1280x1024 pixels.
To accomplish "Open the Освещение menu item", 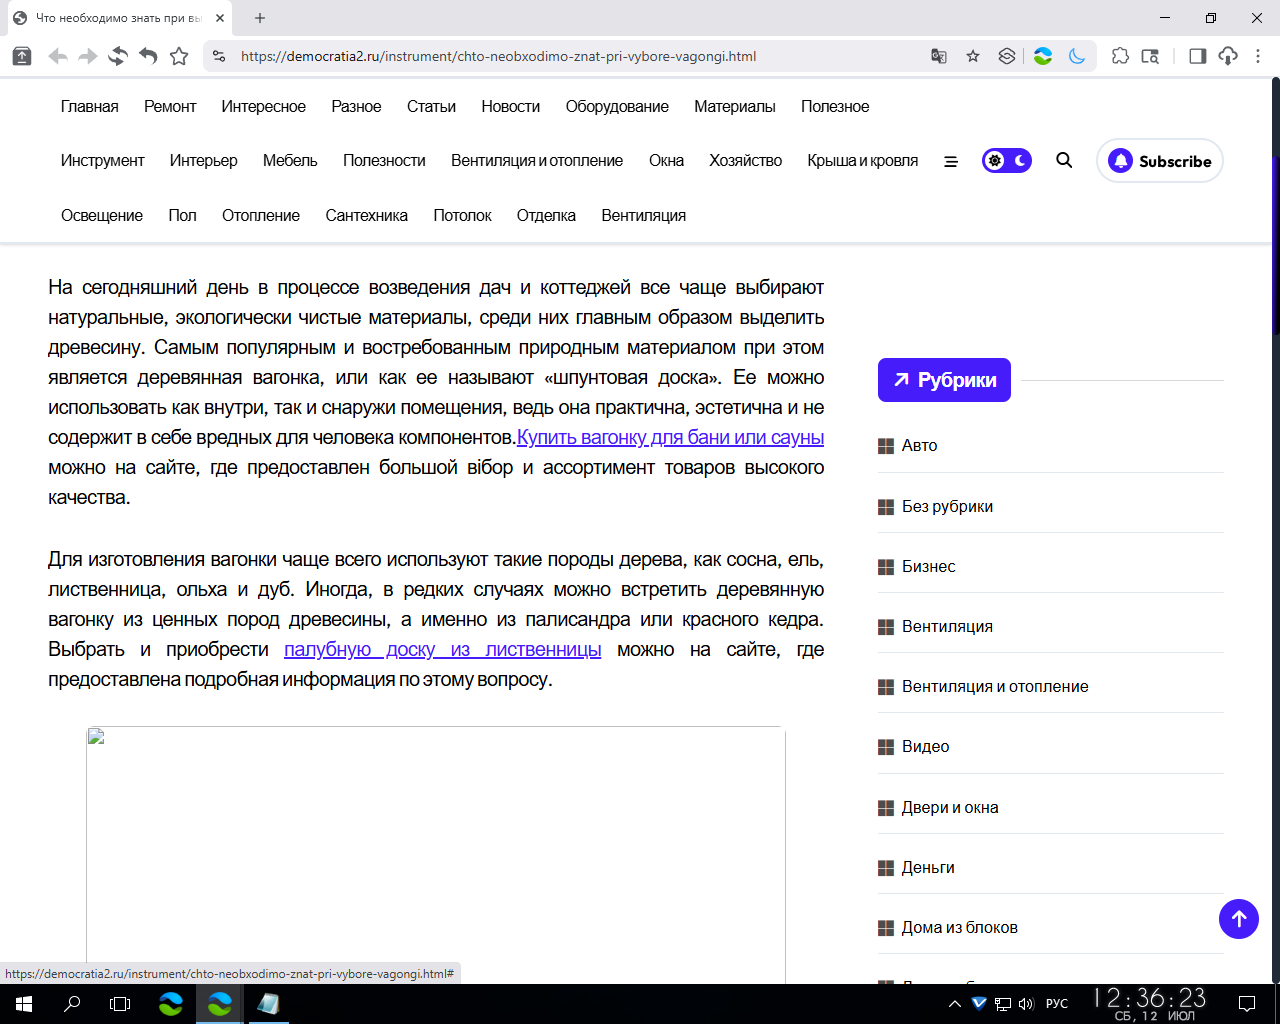I will click(x=102, y=215).
